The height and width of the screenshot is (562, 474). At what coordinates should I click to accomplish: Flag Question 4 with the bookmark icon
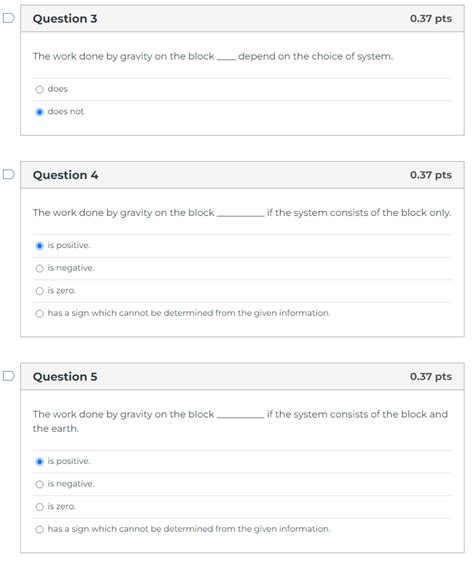pyautogui.click(x=9, y=174)
